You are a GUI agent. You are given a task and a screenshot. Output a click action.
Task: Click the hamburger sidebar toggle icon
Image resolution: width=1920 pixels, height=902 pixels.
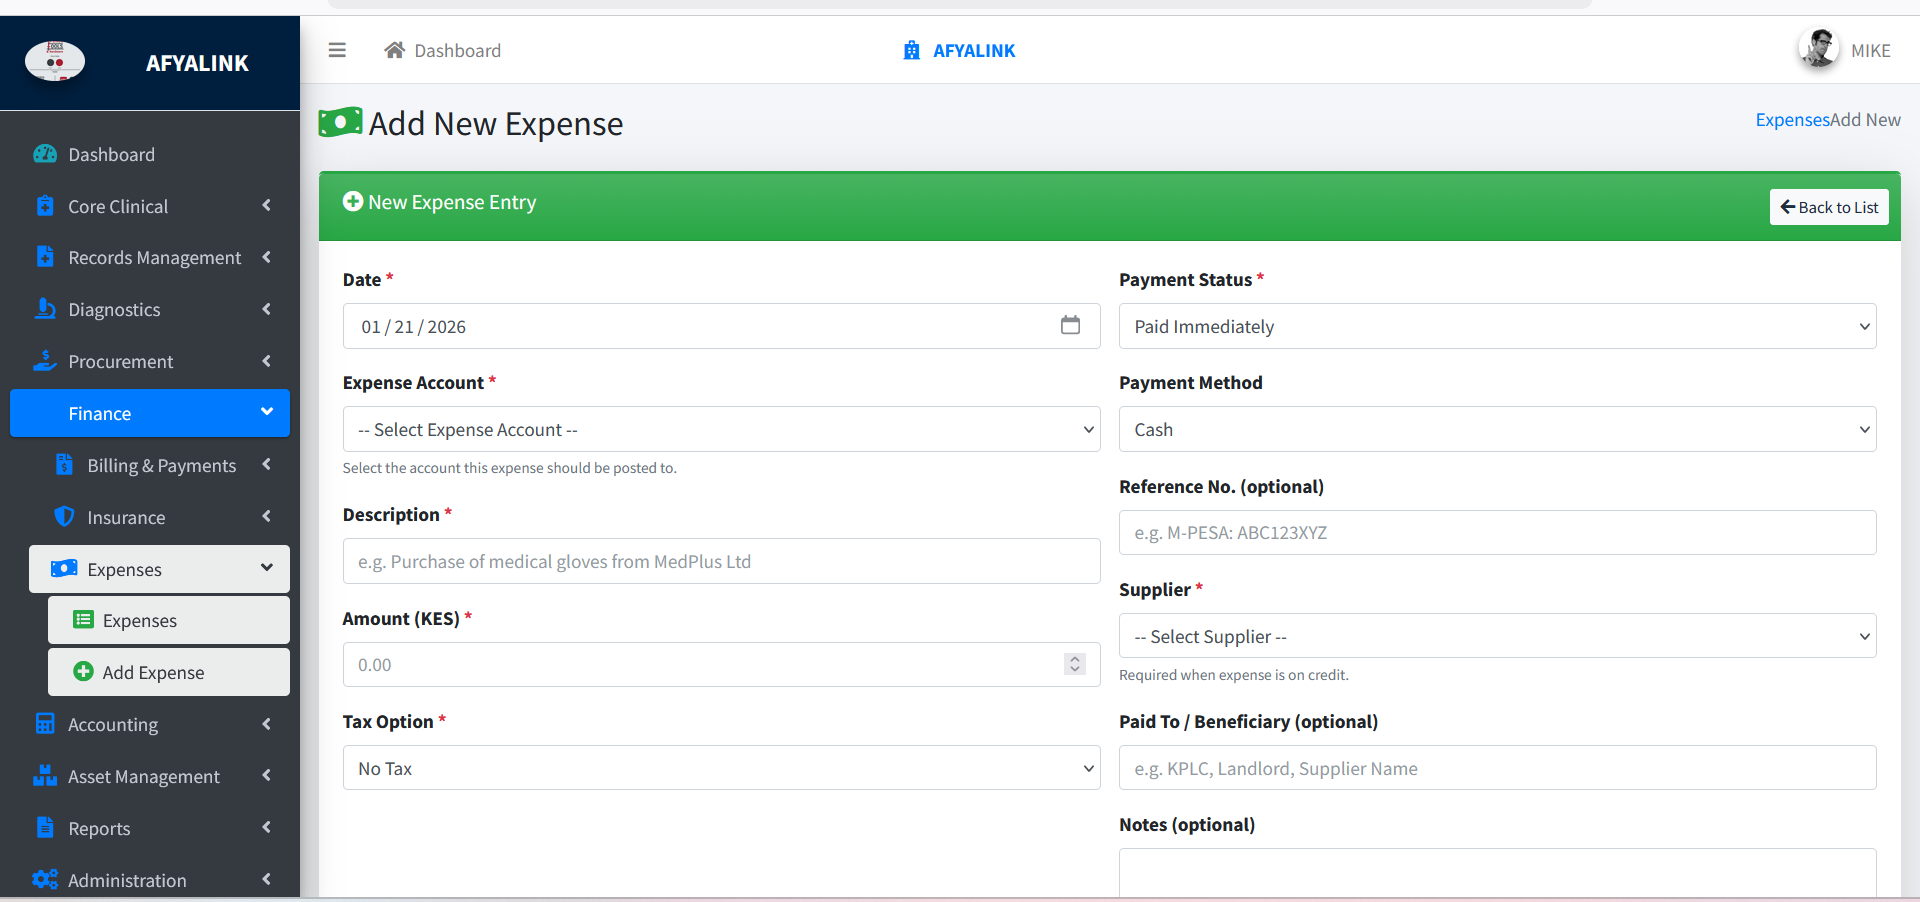pos(337,50)
